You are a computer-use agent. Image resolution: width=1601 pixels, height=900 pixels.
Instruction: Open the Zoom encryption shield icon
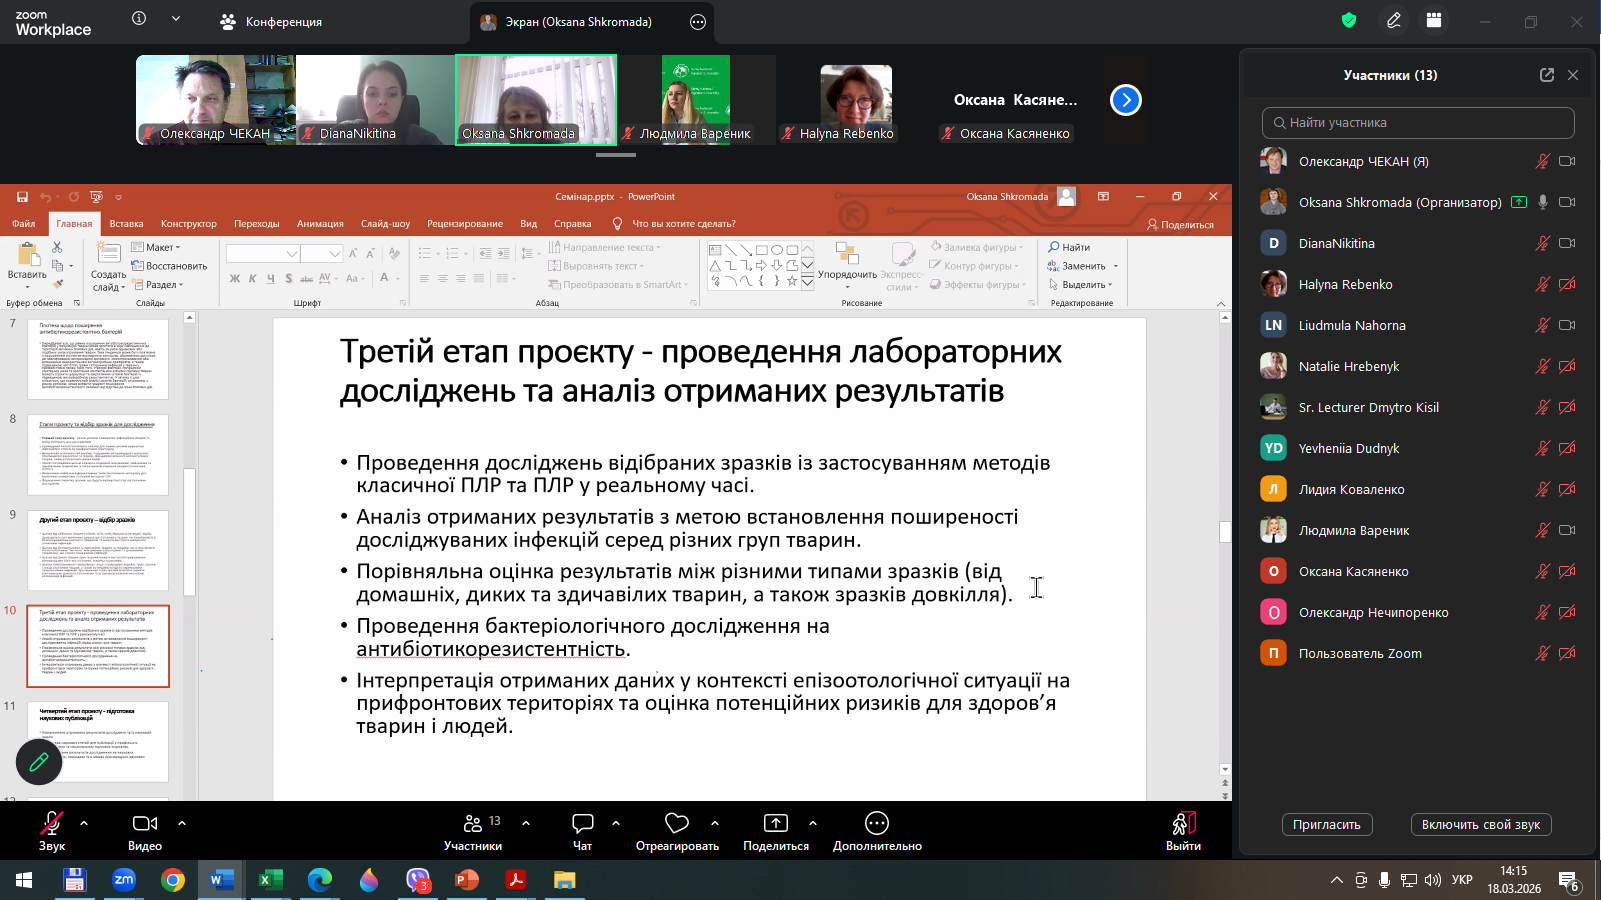[1349, 21]
